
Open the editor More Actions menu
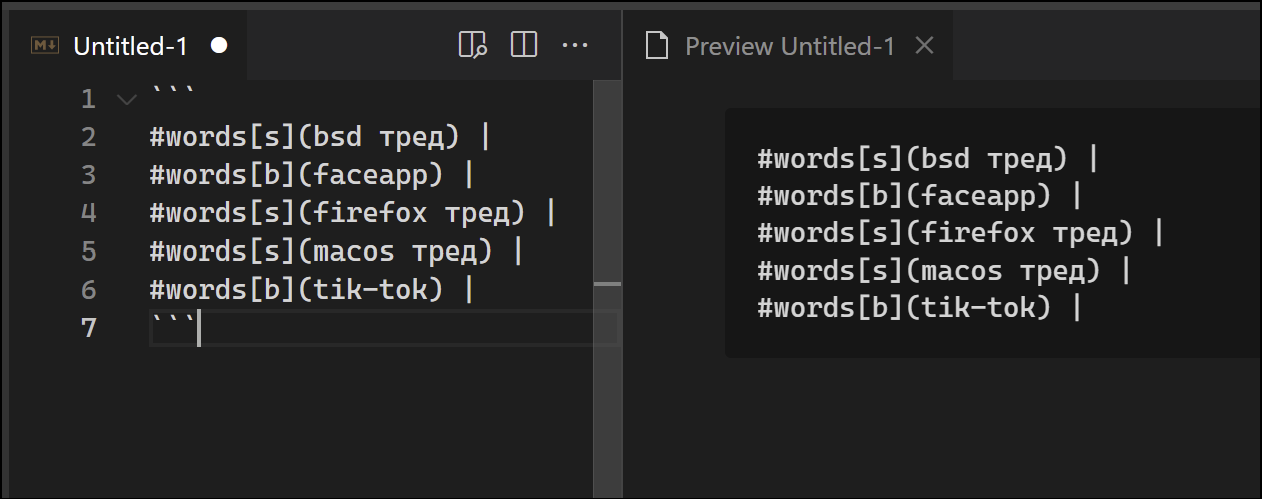coord(575,45)
